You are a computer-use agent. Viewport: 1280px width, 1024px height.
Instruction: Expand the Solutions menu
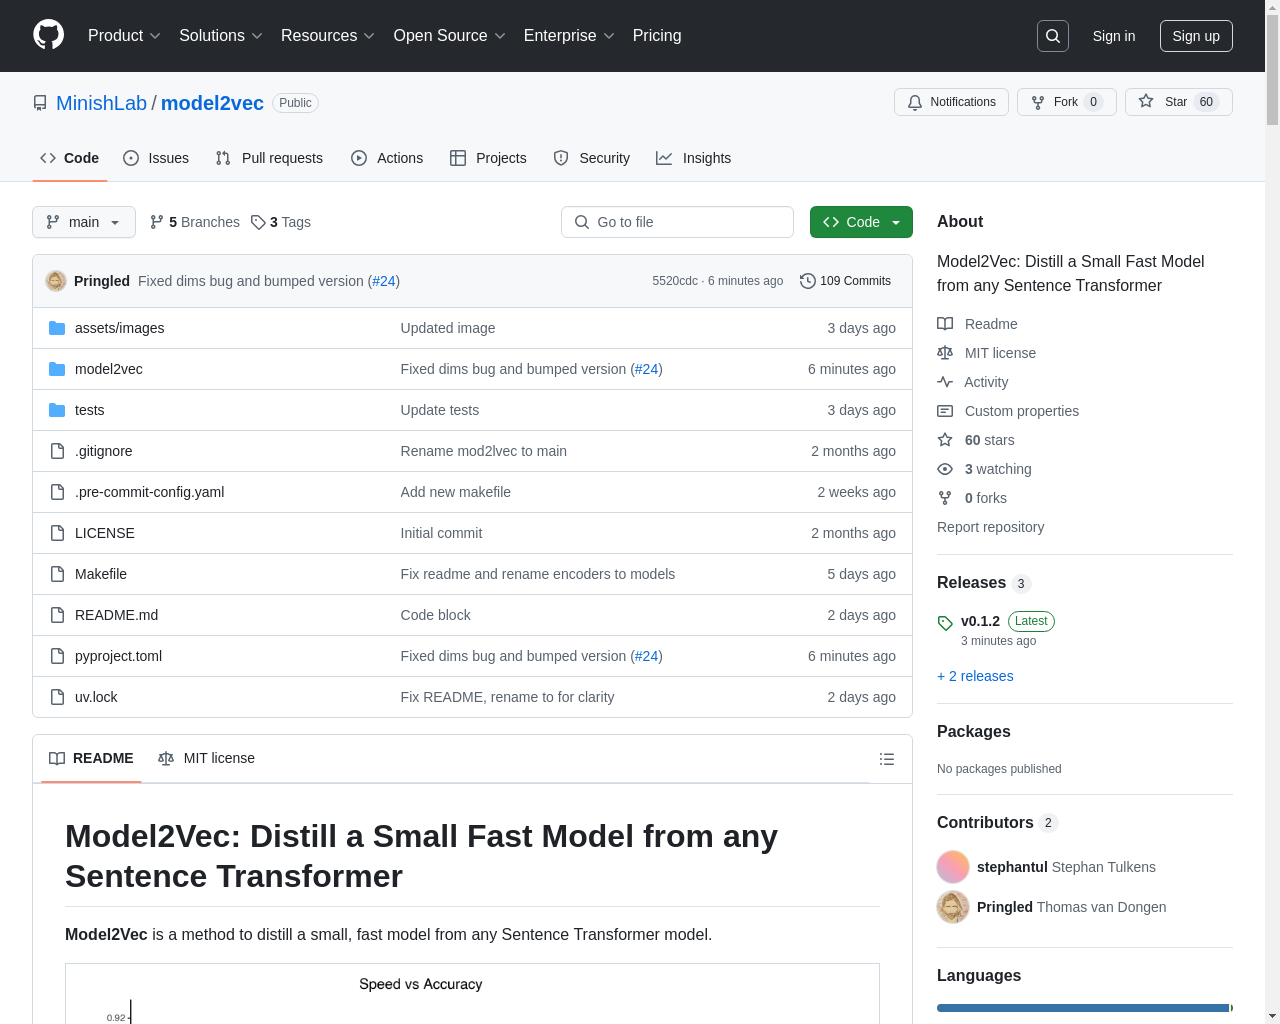221,36
